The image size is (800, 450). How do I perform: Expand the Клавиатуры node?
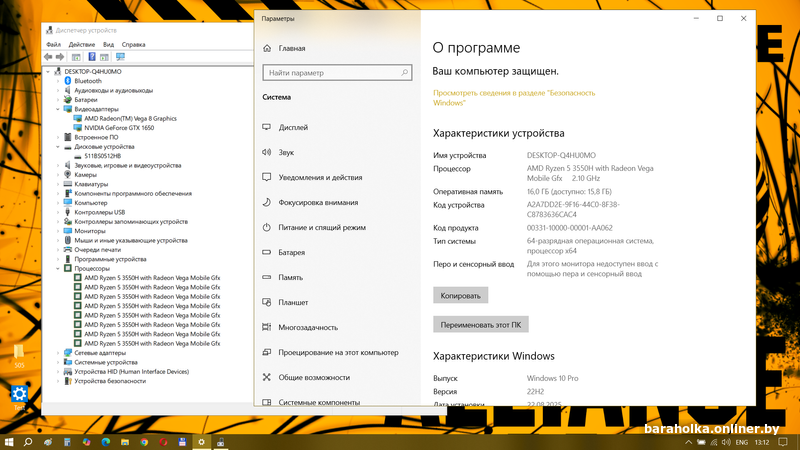tap(58, 184)
